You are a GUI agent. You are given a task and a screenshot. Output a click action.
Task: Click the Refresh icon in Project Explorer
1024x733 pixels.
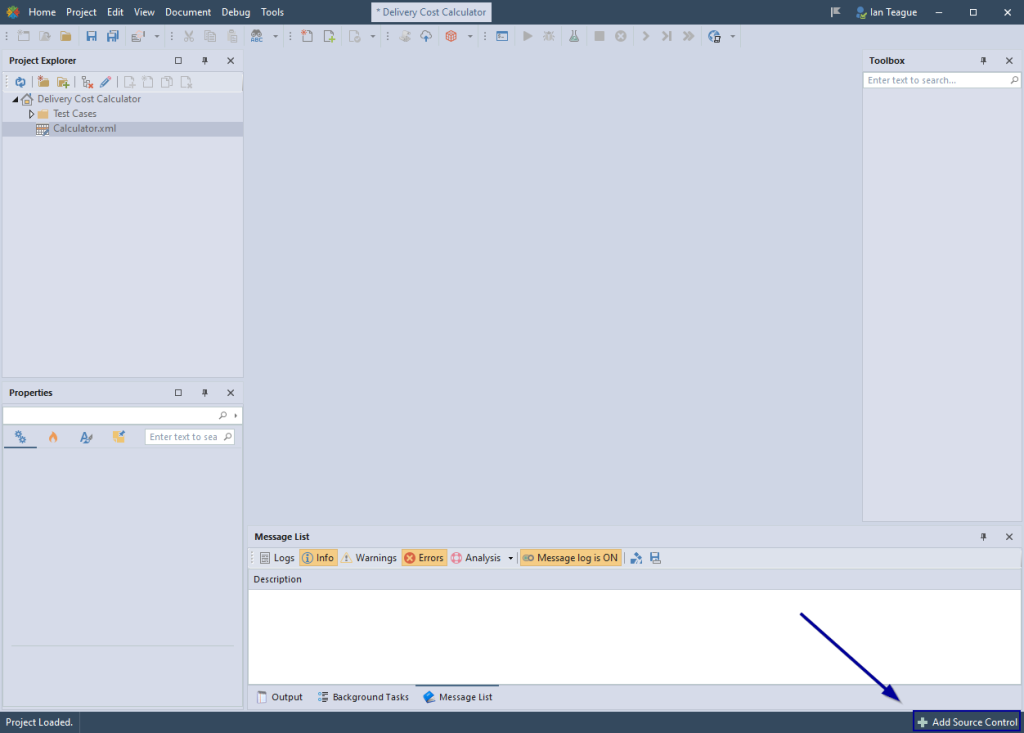coord(20,82)
